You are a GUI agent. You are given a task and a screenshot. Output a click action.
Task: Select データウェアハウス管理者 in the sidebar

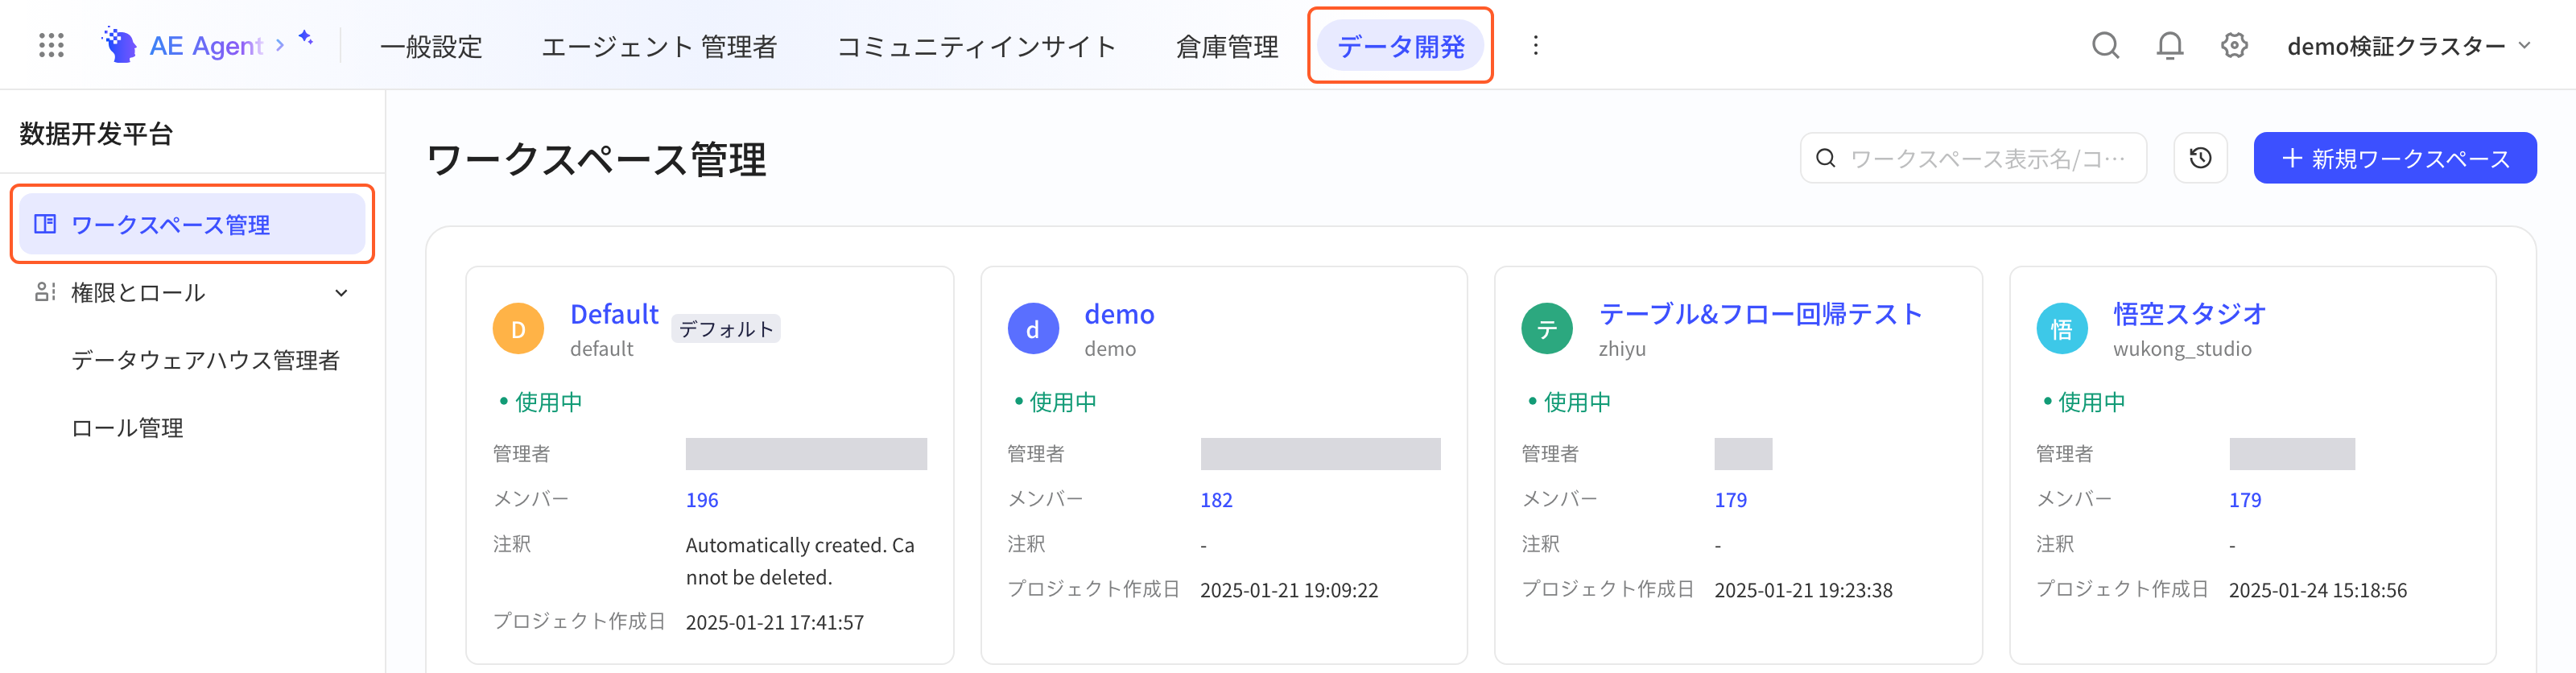[x=205, y=360]
